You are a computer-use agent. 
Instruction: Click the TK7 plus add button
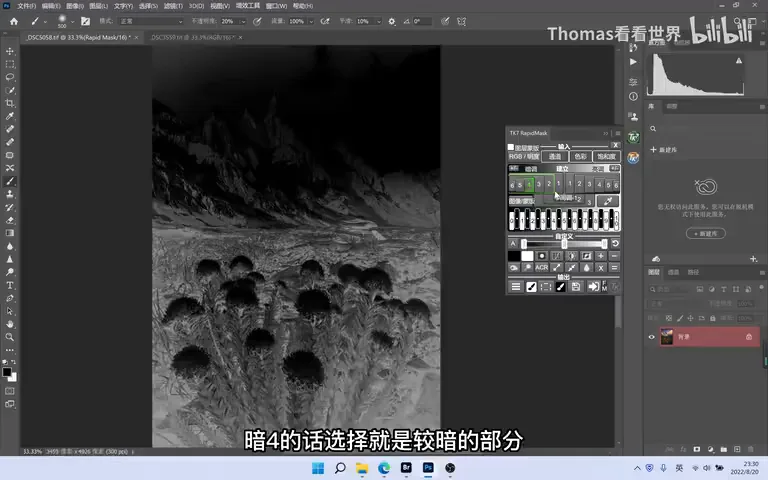pos(600,256)
